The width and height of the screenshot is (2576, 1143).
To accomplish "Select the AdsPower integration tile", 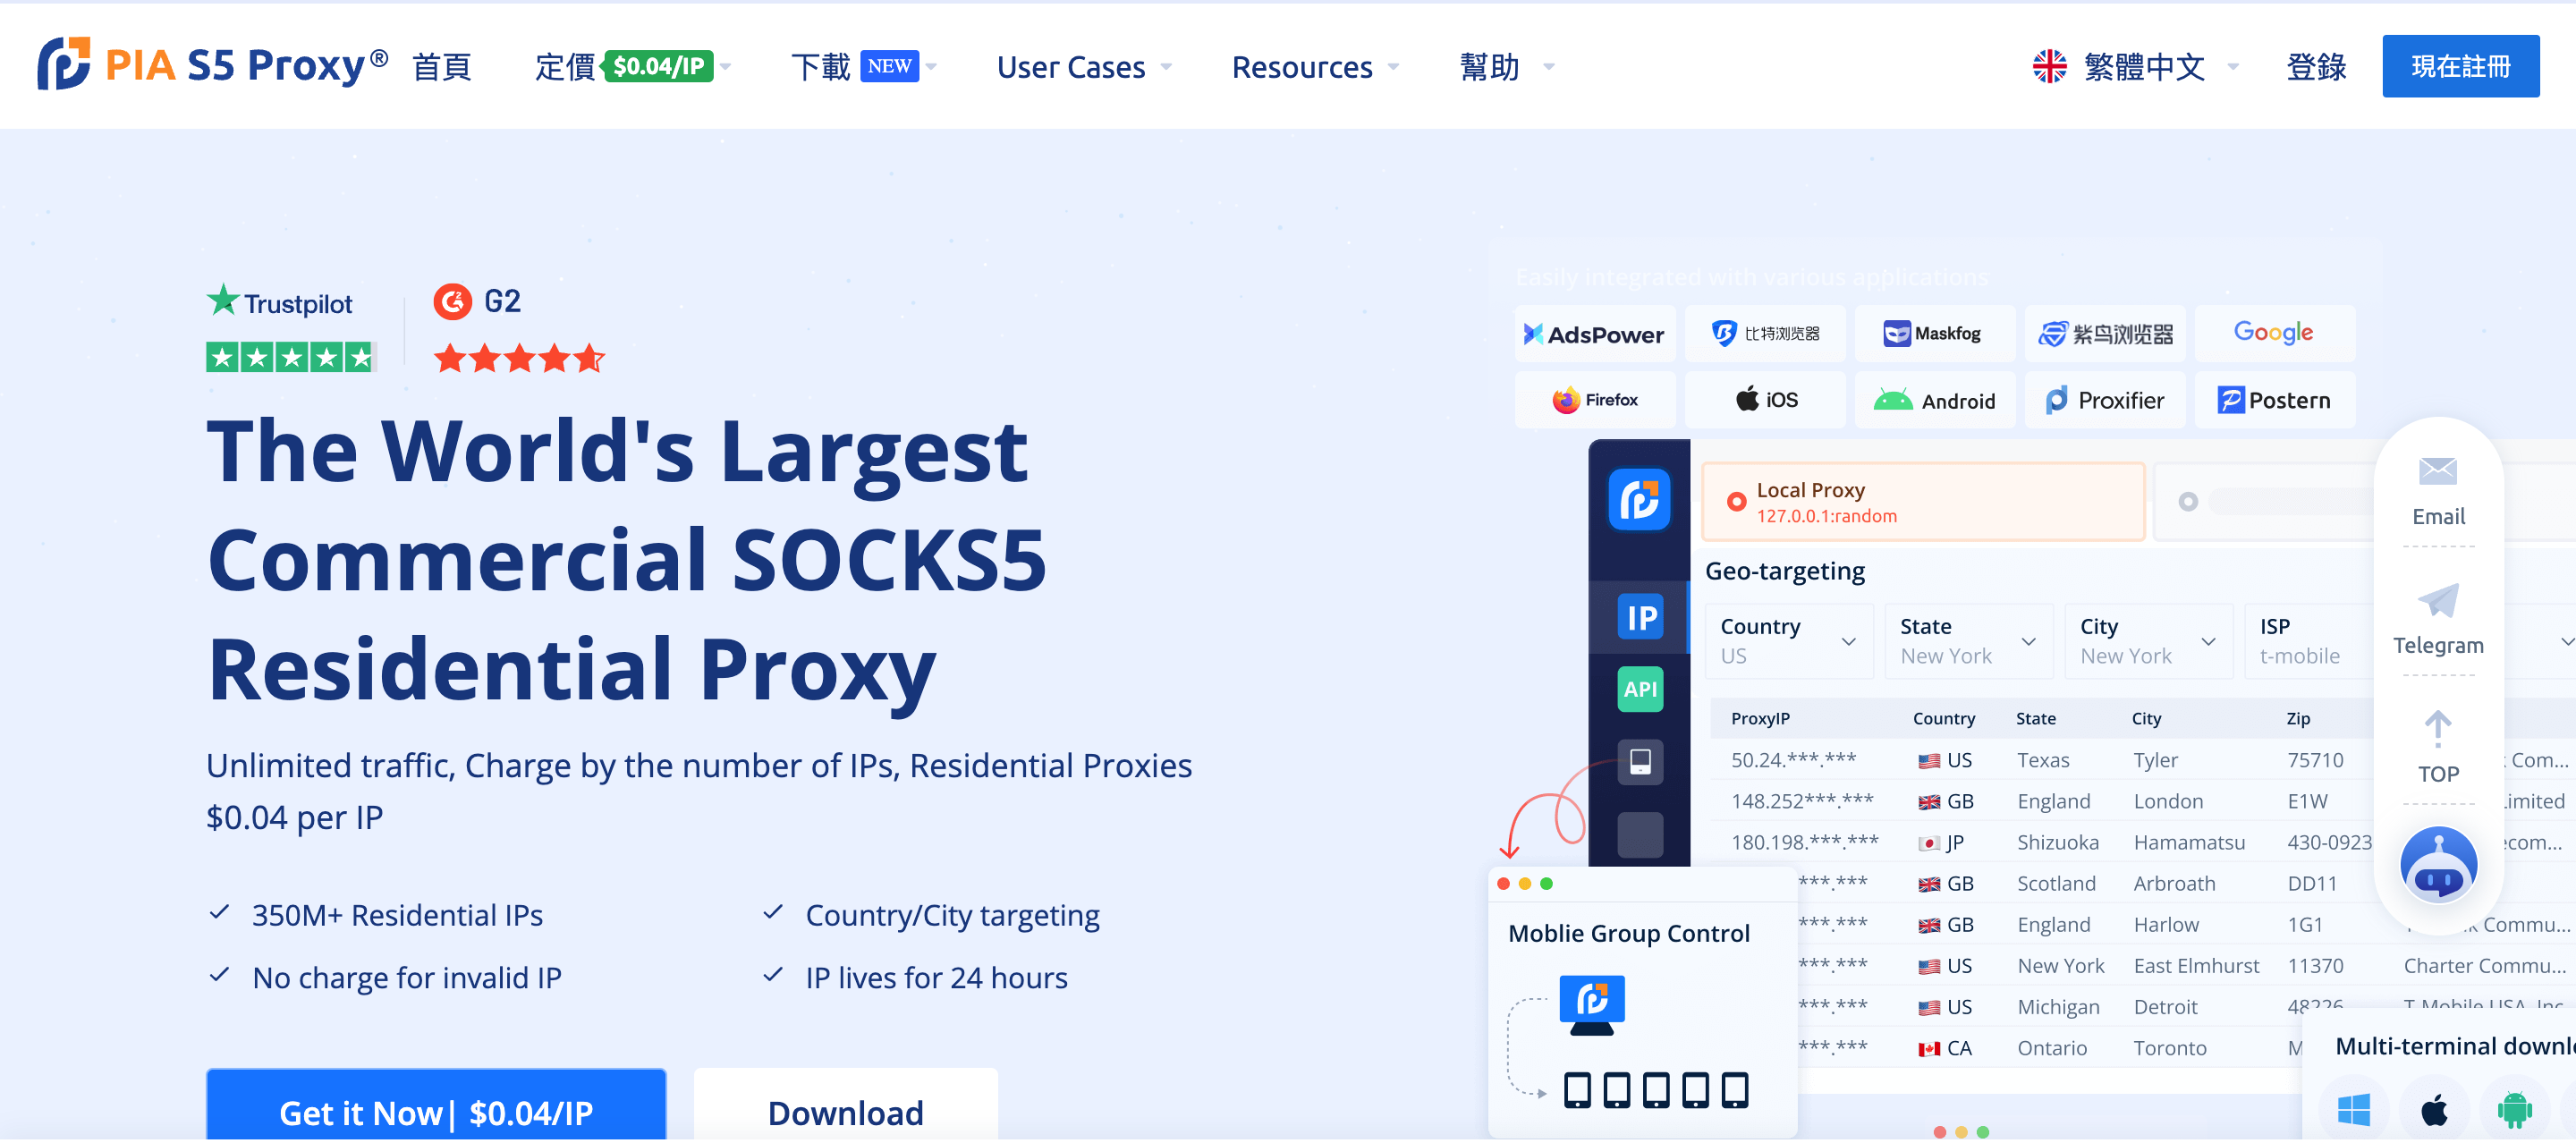I will pos(1594,334).
